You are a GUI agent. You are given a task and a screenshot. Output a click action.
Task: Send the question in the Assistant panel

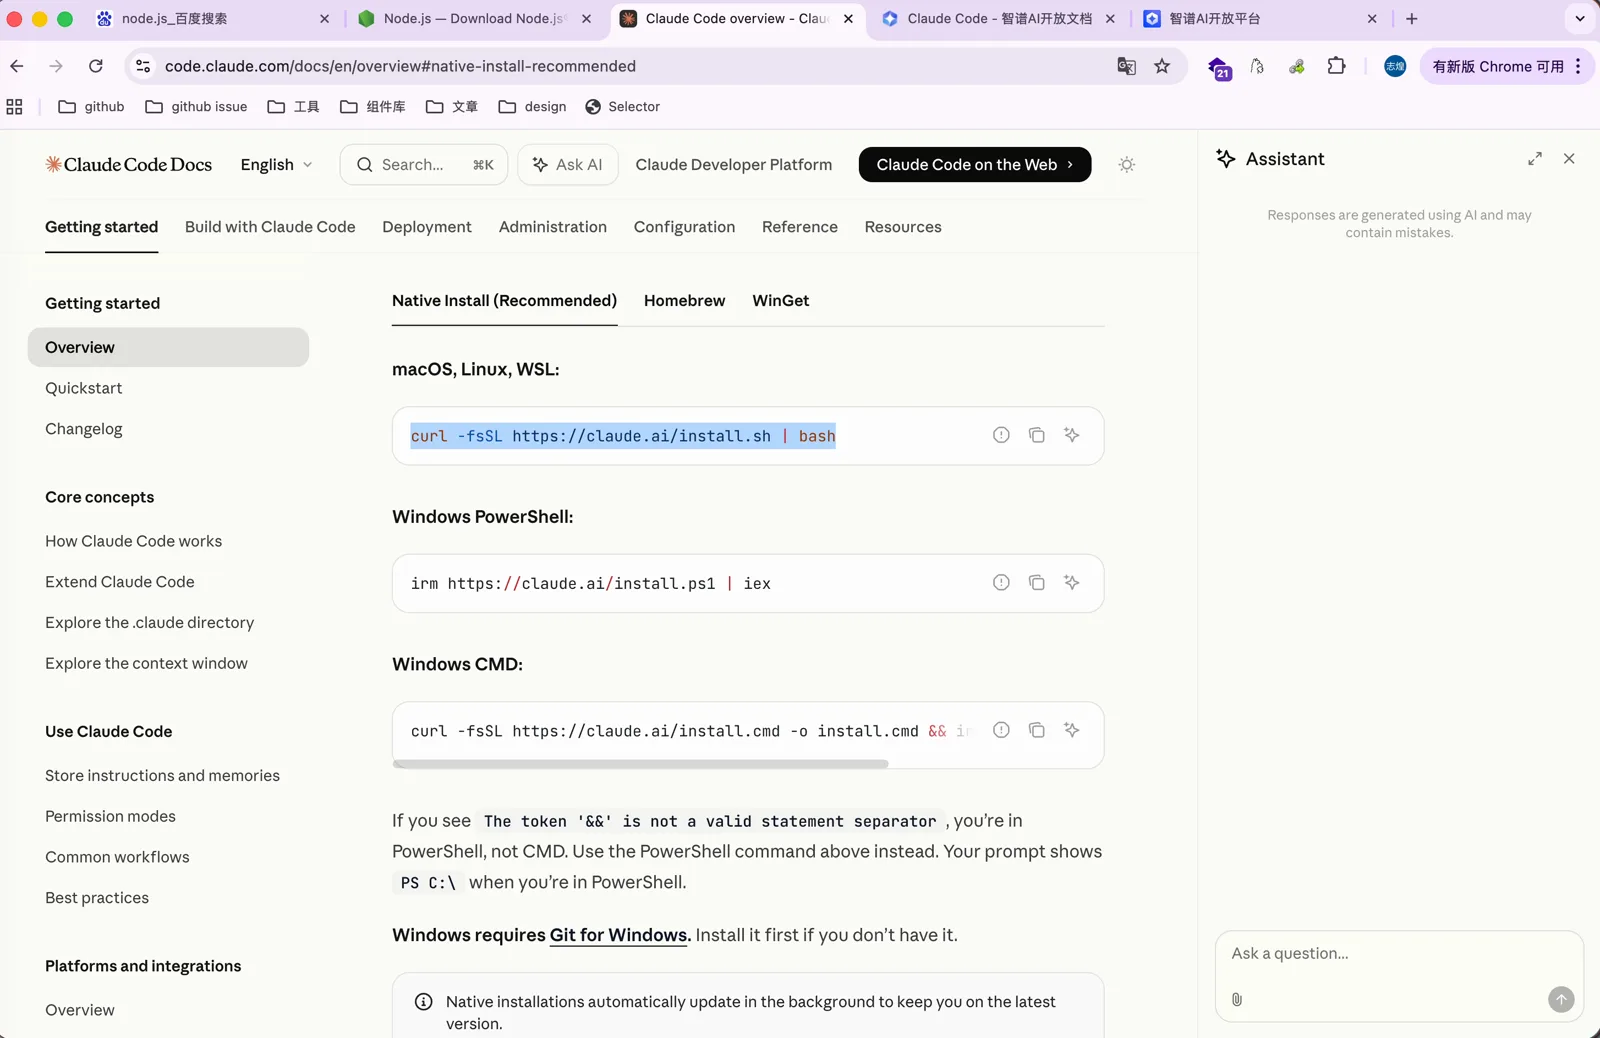pyautogui.click(x=1561, y=999)
